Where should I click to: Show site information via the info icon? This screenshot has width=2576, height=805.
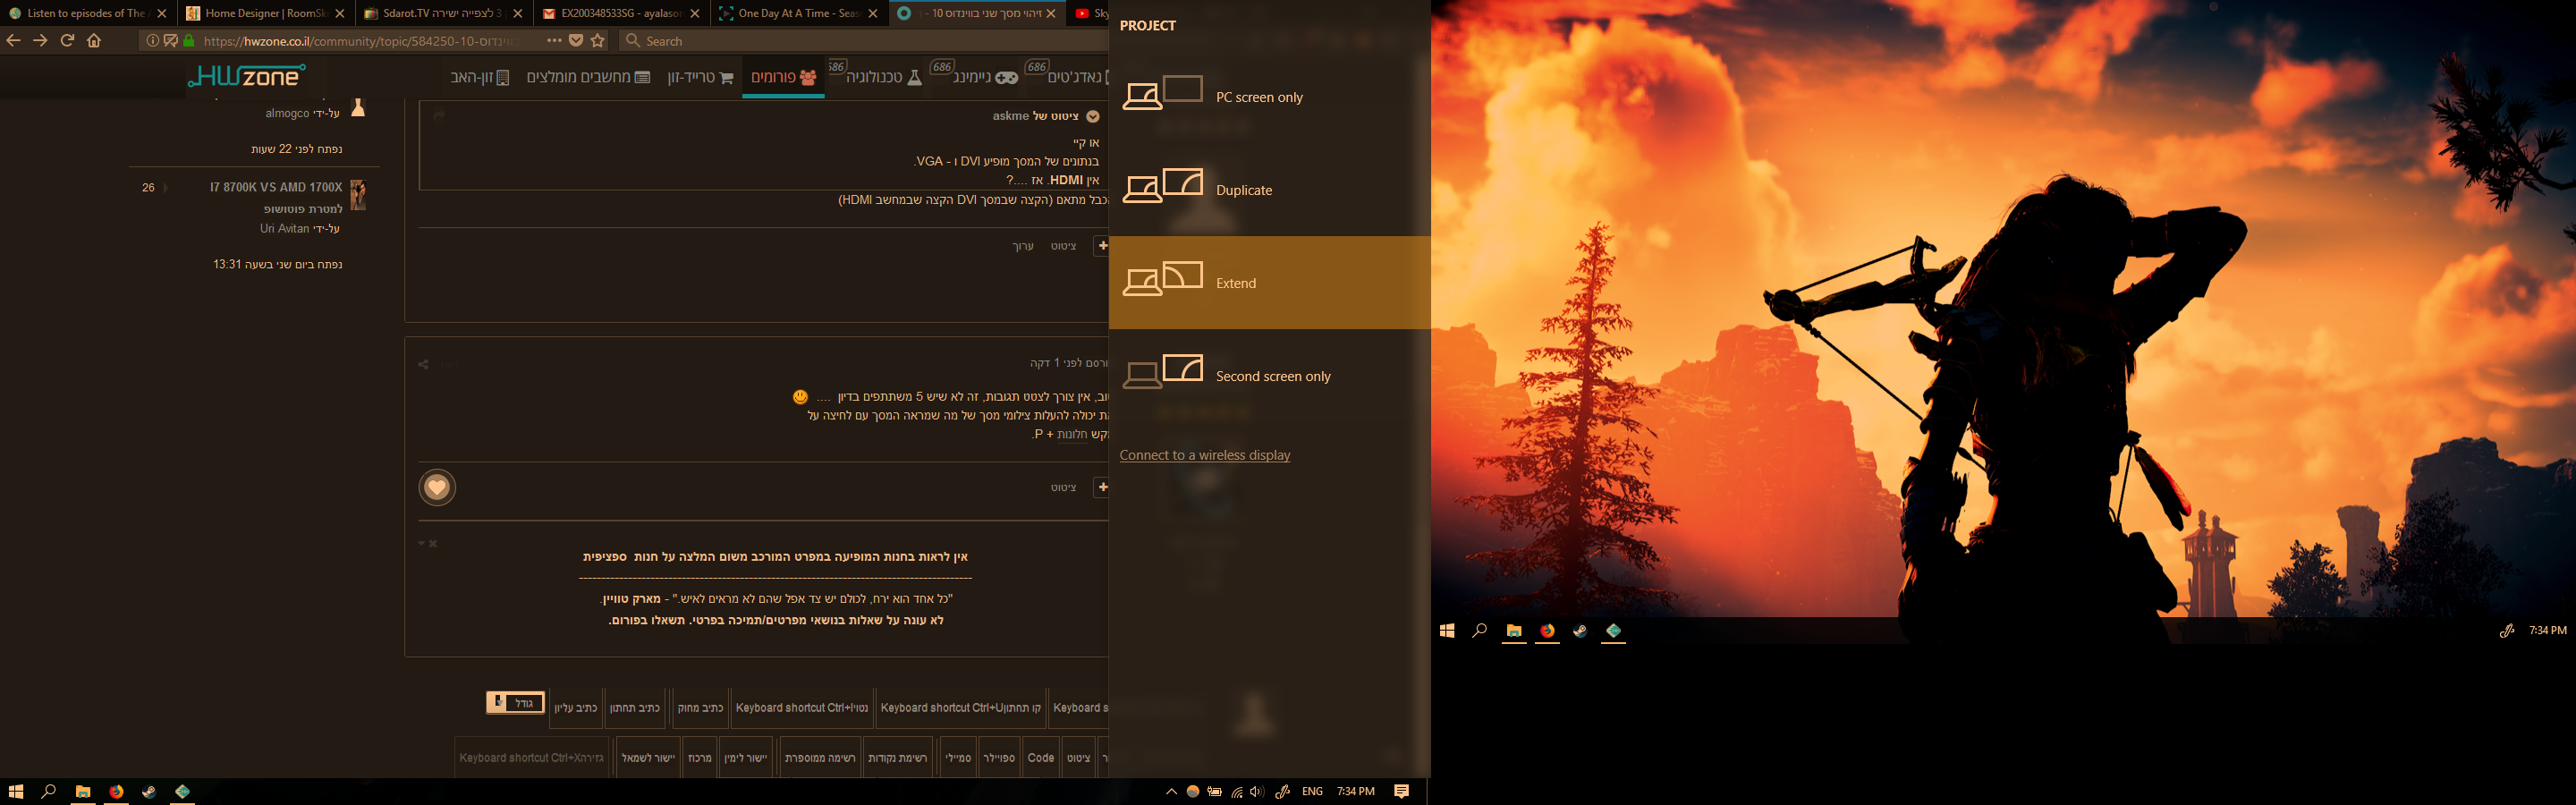(152, 41)
